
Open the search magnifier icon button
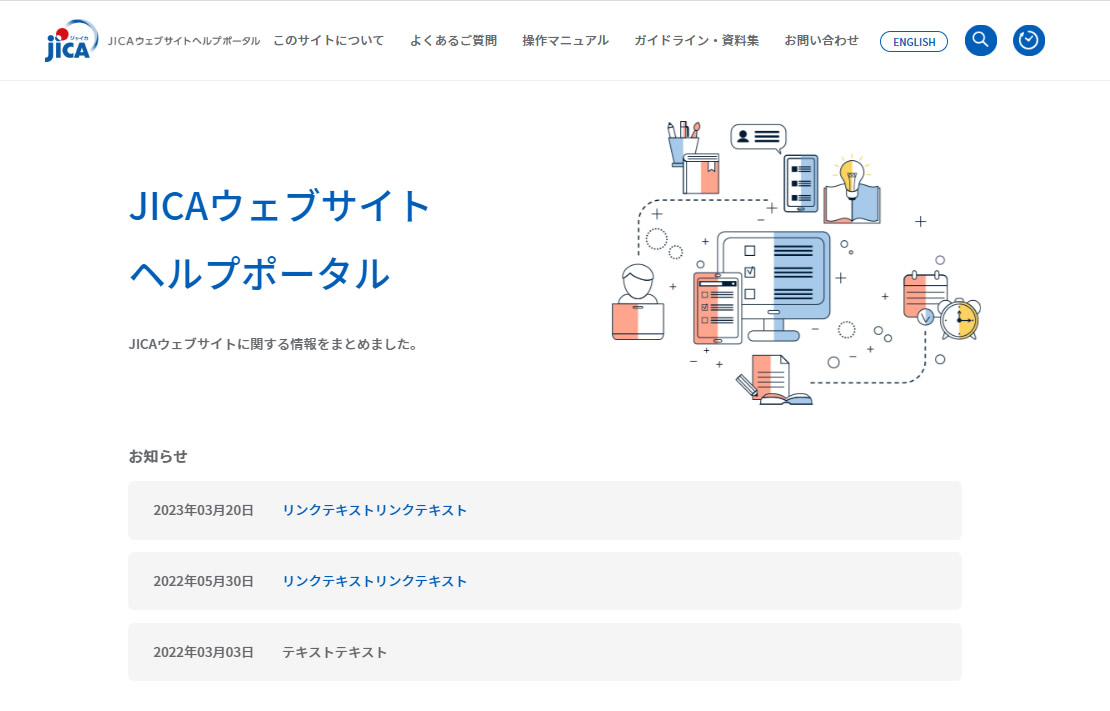click(980, 40)
